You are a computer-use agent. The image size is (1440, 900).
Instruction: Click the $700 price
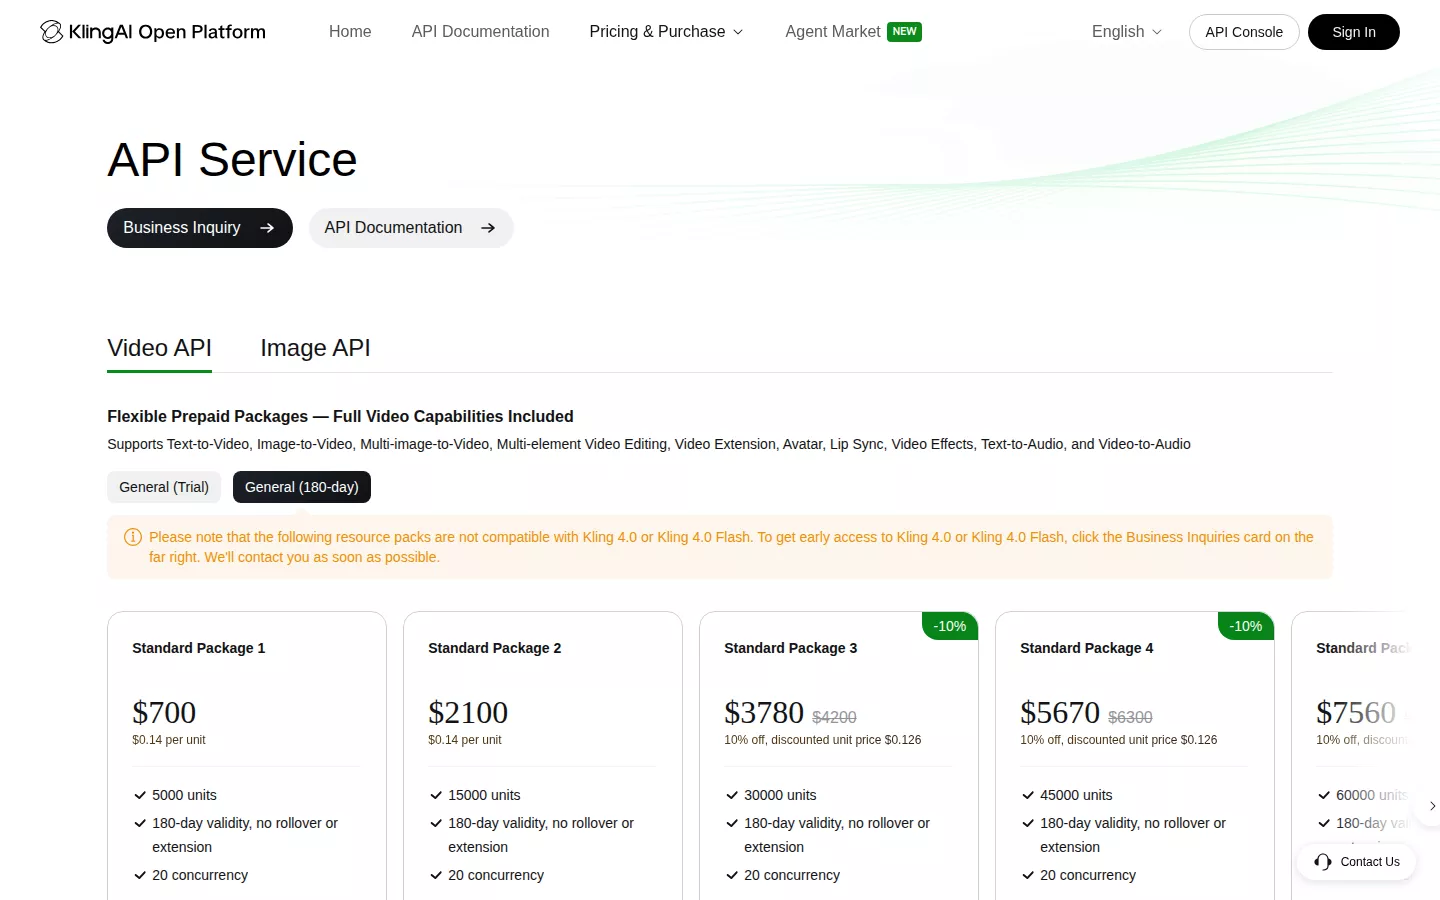(164, 713)
